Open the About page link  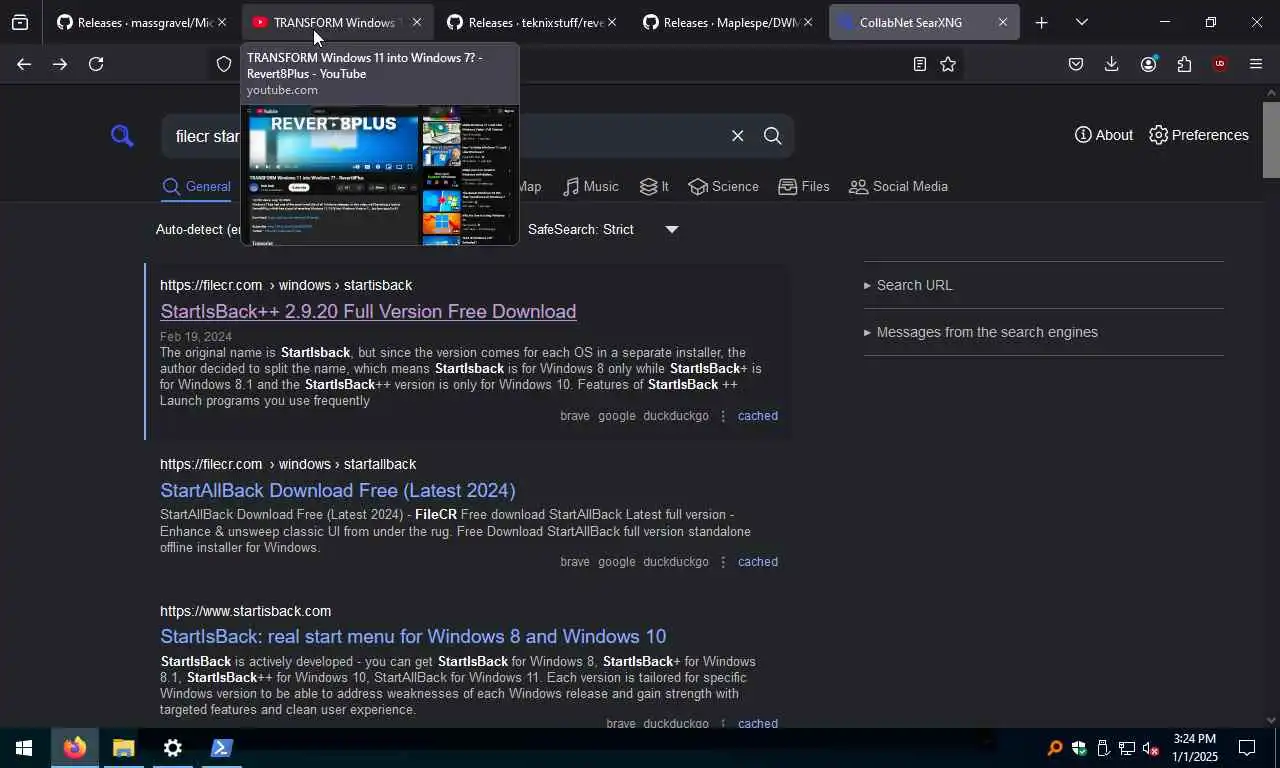point(1104,135)
